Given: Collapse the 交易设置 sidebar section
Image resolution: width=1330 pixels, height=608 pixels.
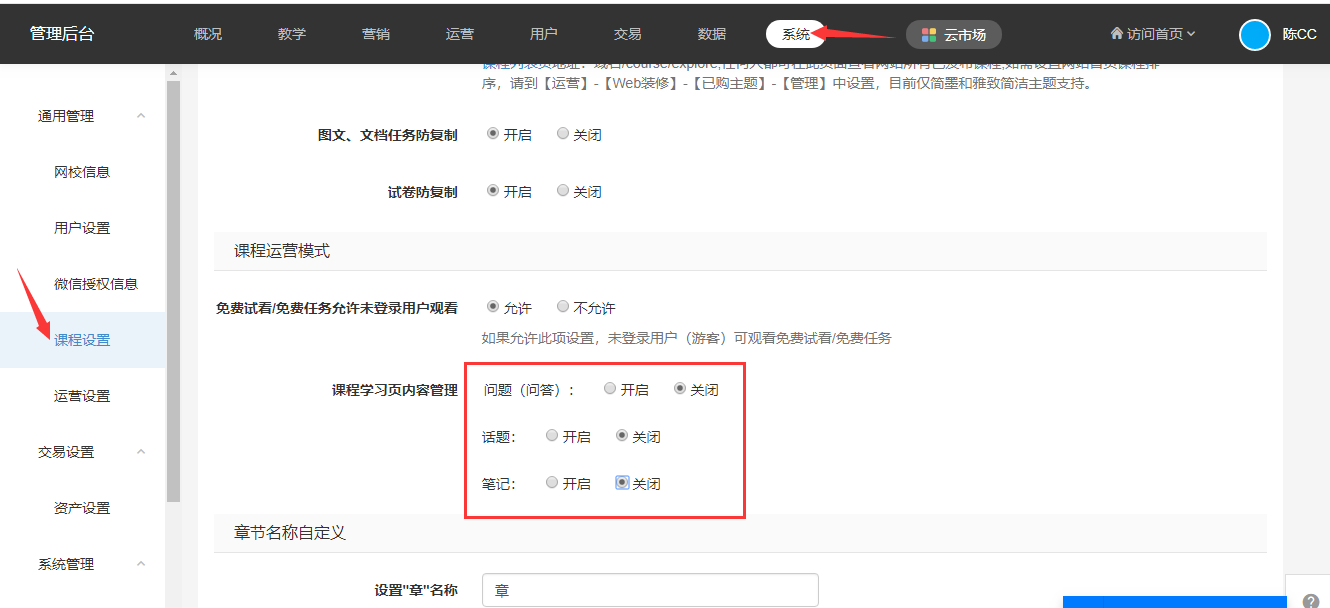Looking at the screenshot, I should coord(141,452).
